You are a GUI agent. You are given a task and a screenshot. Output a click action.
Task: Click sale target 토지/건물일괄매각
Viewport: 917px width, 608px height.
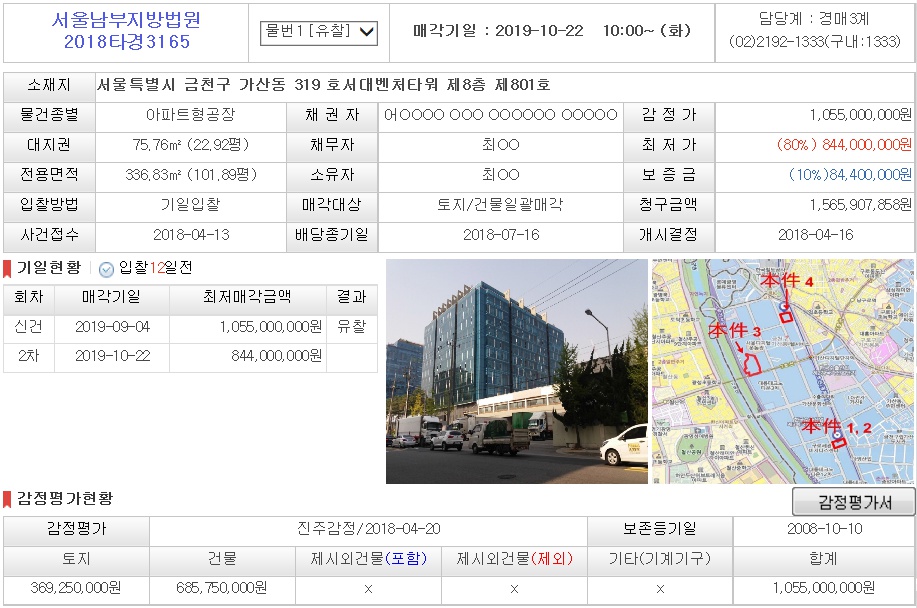pyautogui.click(x=500, y=205)
